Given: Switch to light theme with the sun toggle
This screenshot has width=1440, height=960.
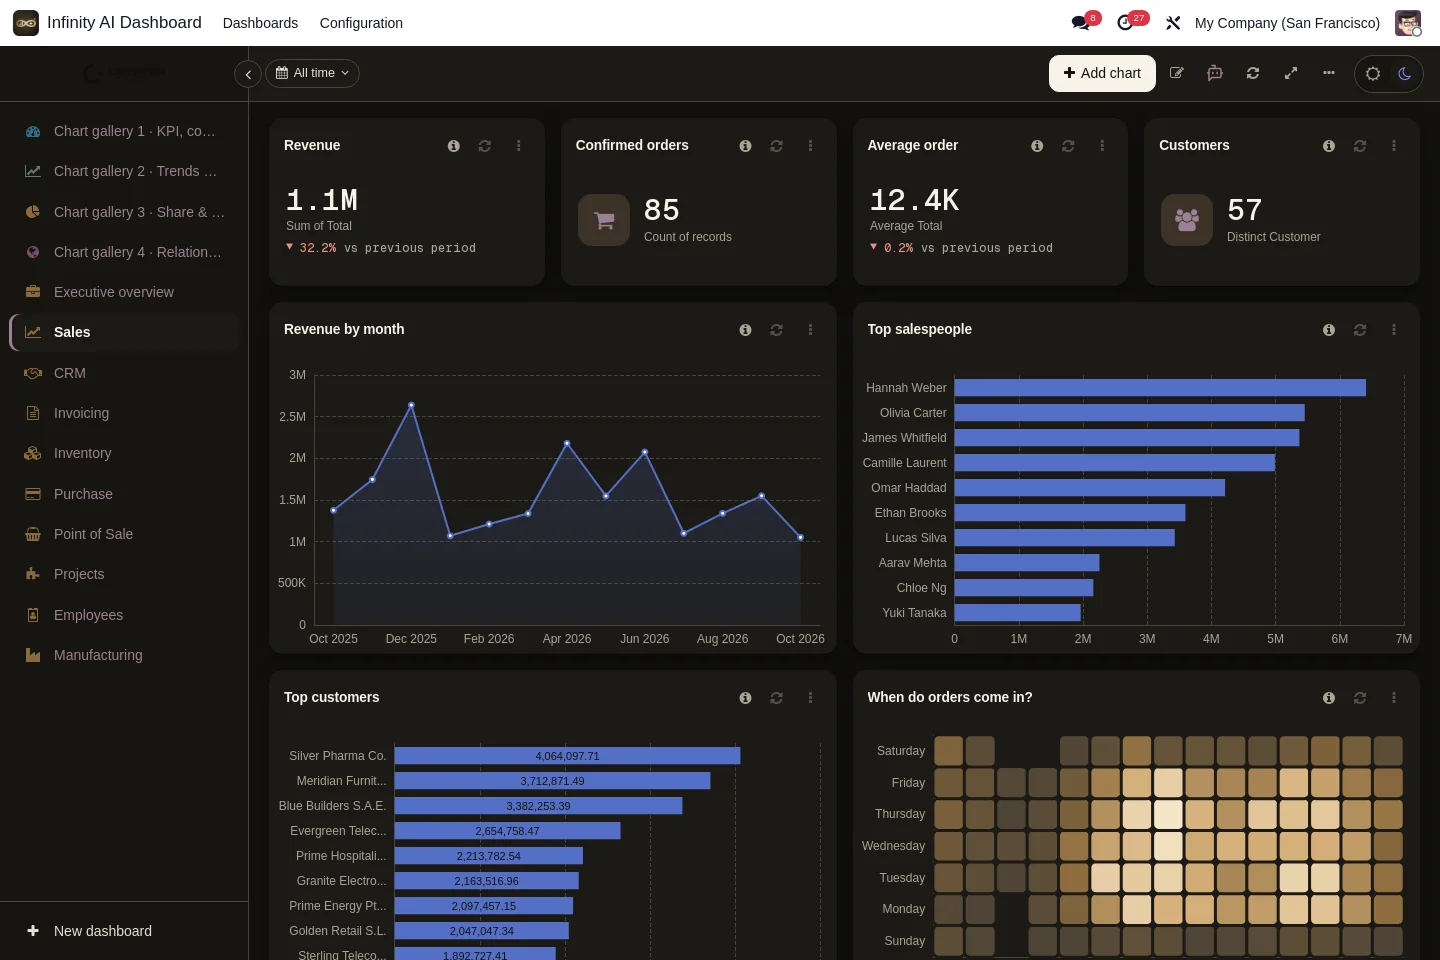Looking at the screenshot, I should pyautogui.click(x=1373, y=73).
